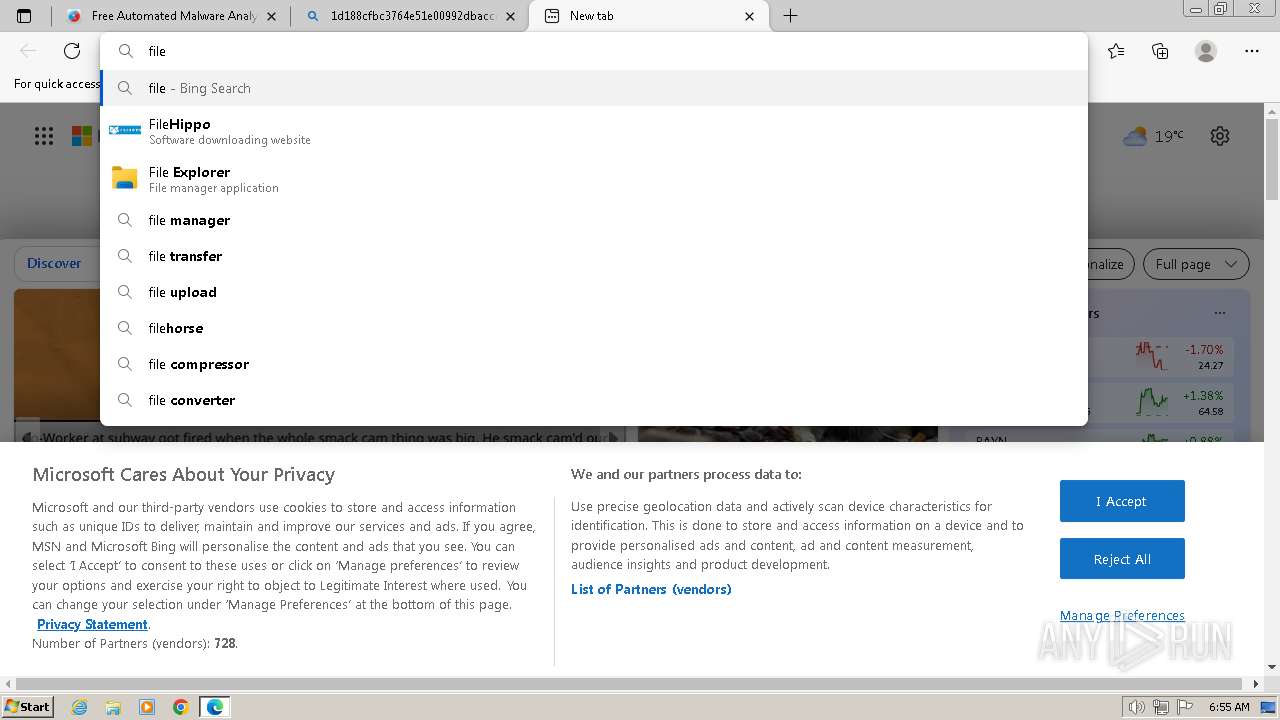Launch Internet Explorer from the taskbar
Image resolution: width=1280 pixels, height=720 pixels.
tap(80, 707)
